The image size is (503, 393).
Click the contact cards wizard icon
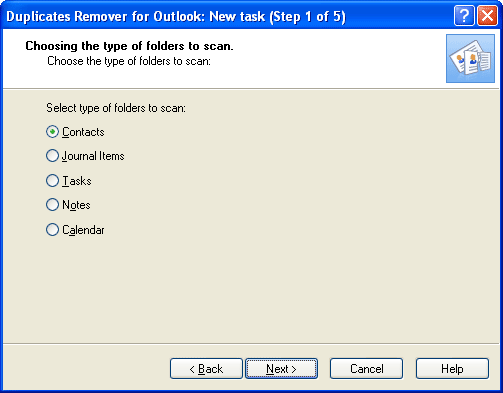pos(470,58)
